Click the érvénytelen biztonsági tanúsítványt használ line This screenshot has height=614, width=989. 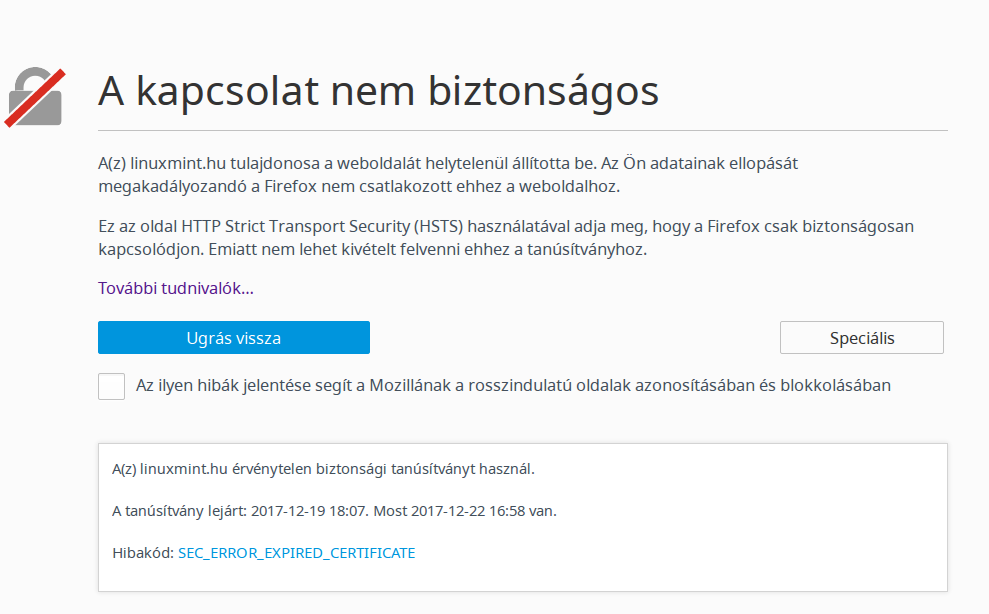coord(323,469)
